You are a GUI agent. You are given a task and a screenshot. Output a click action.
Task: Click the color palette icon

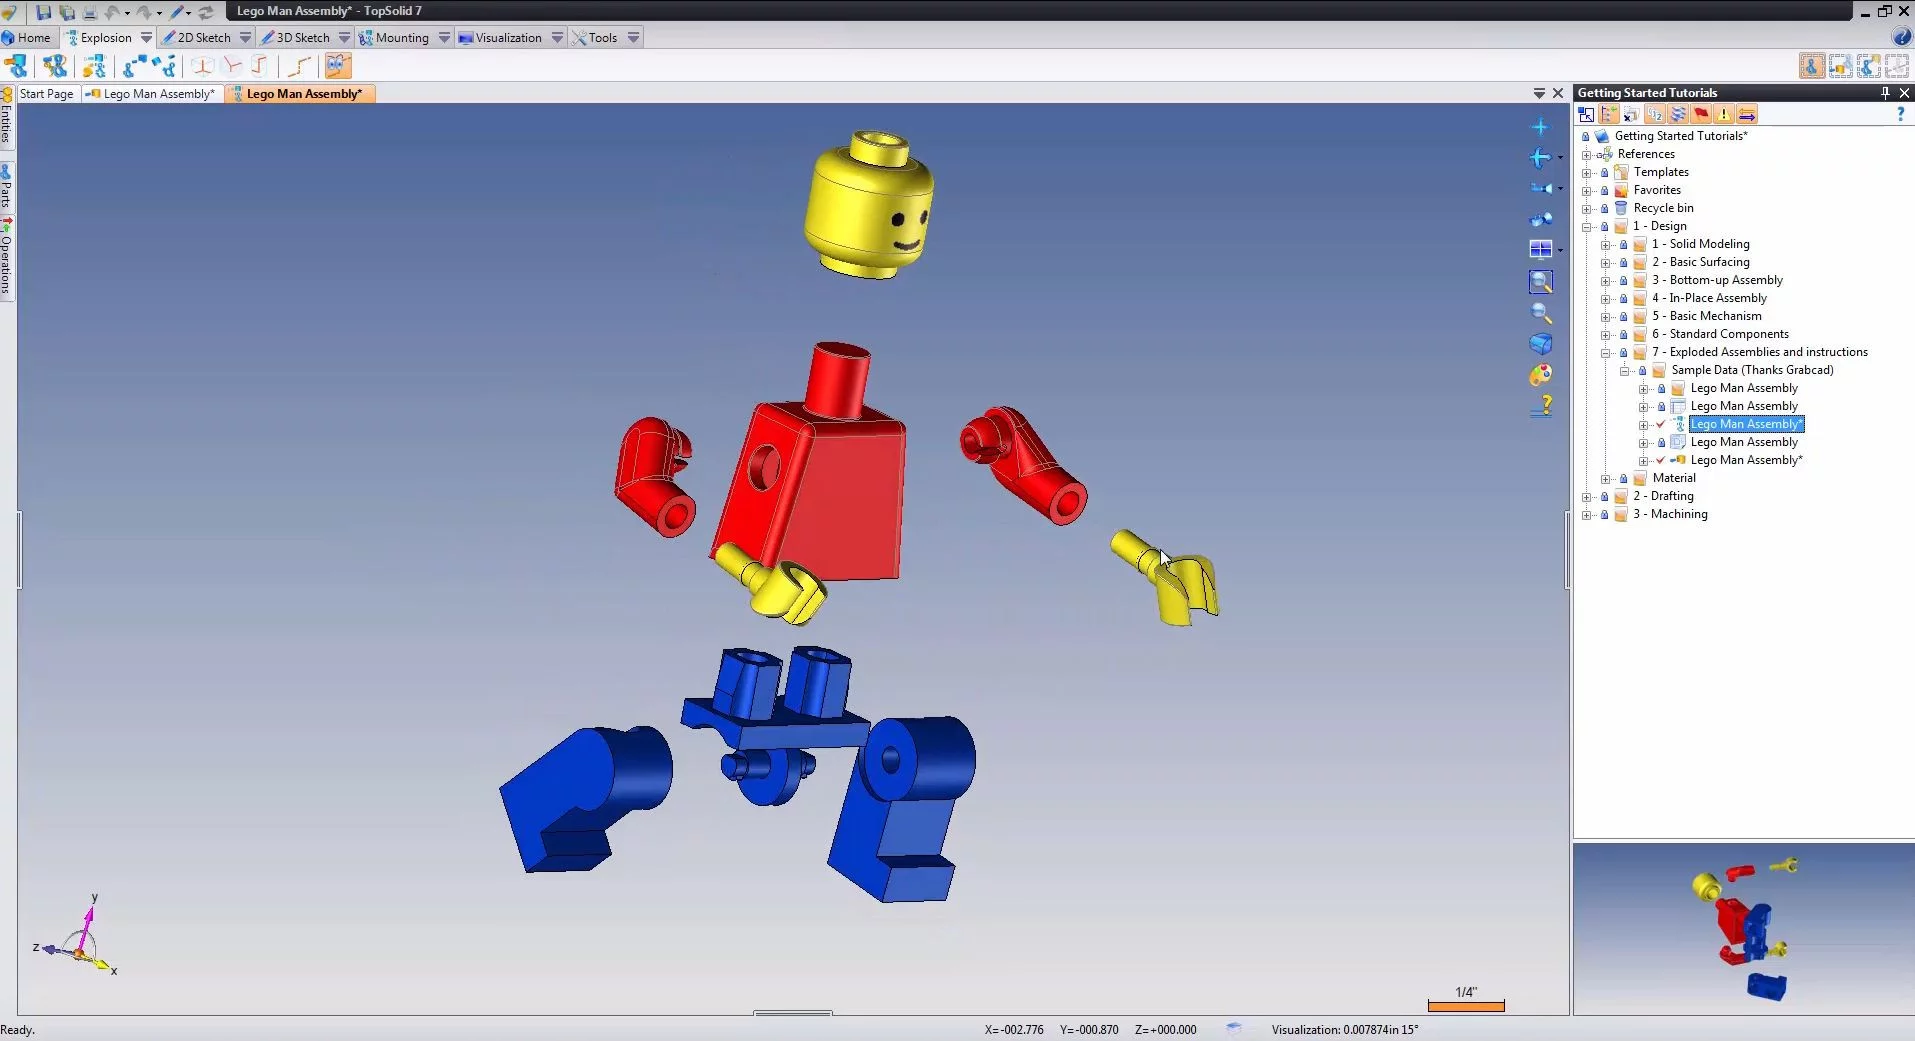click(x=1541, y=375)
